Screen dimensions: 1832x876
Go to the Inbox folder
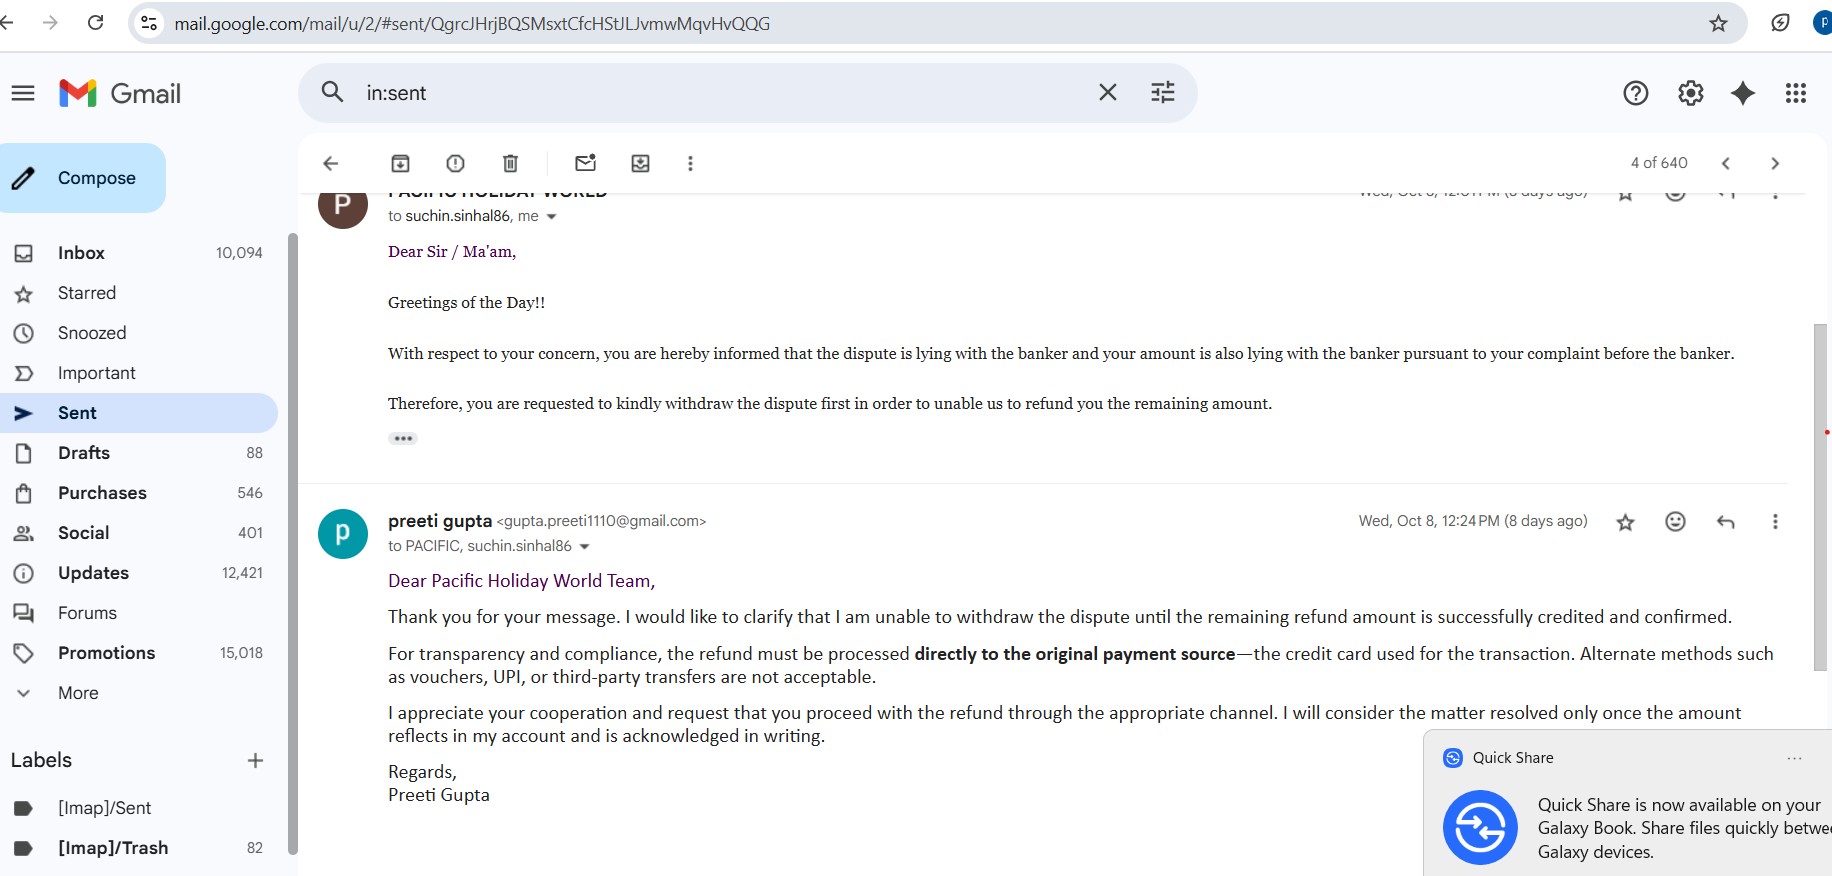click(x=81, y=253)
